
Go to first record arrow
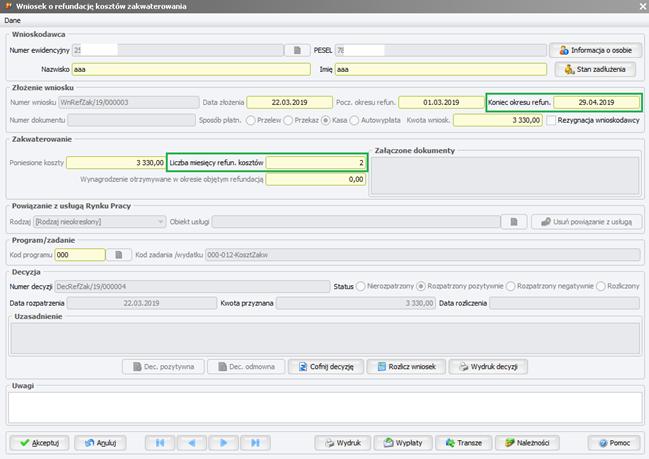point(160,443)
